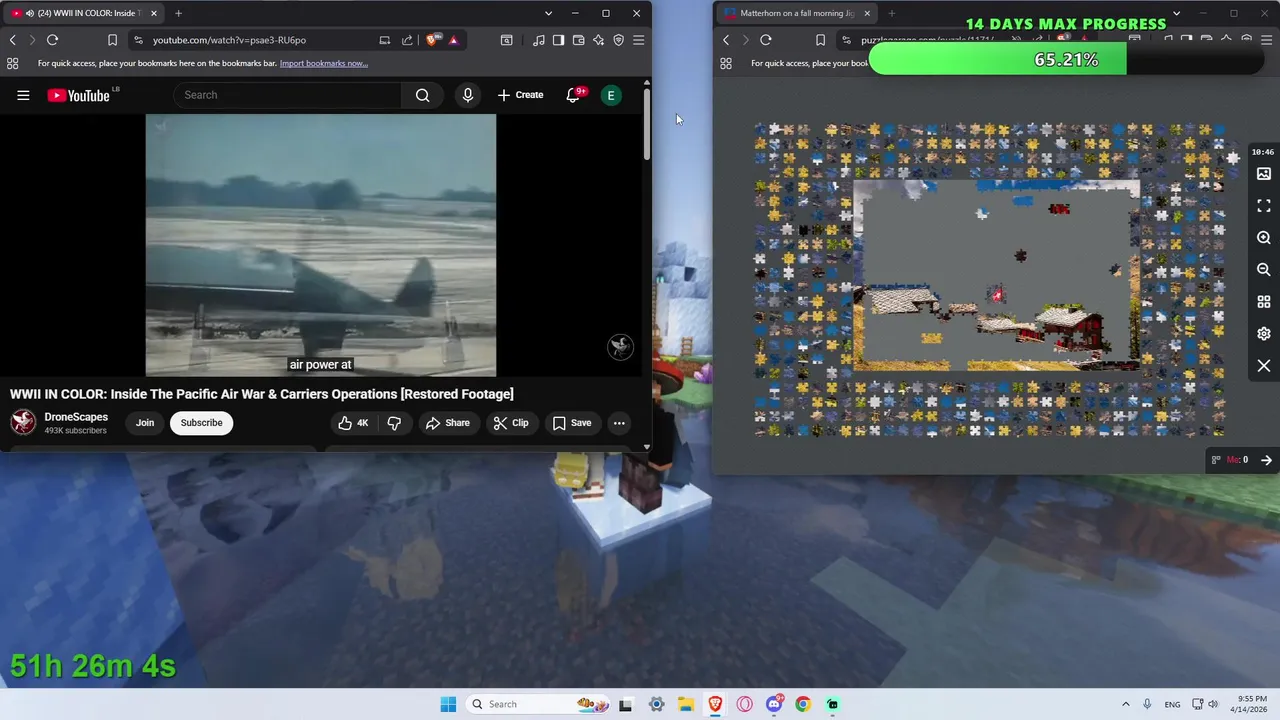Close the WWII IN COLOR tab
Viewport: 1280px width, 720px height.
153,13
